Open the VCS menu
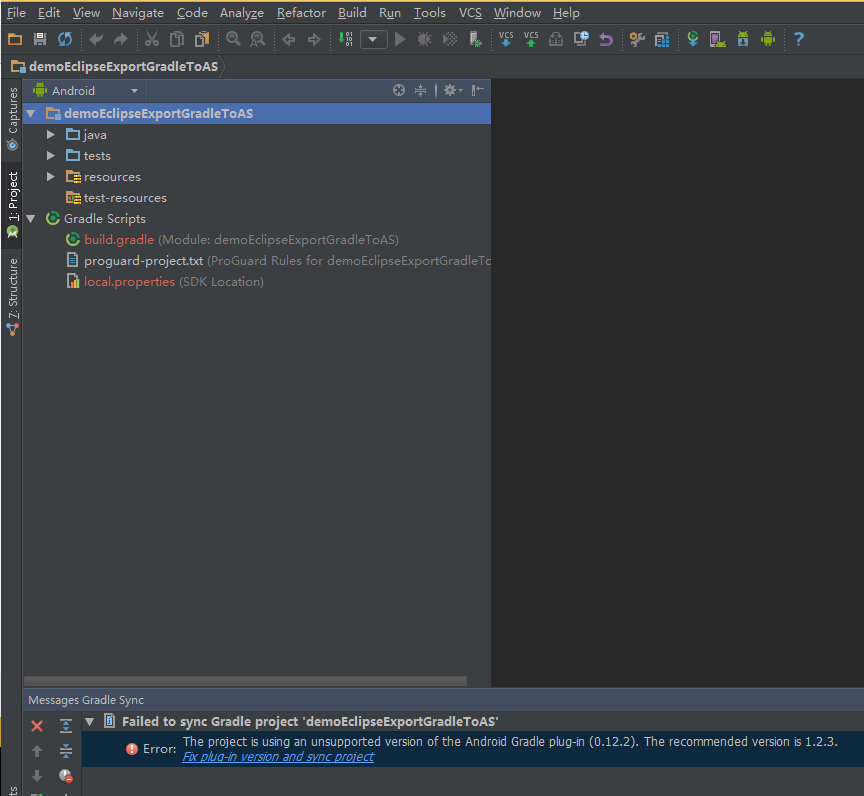 (470, 13)
